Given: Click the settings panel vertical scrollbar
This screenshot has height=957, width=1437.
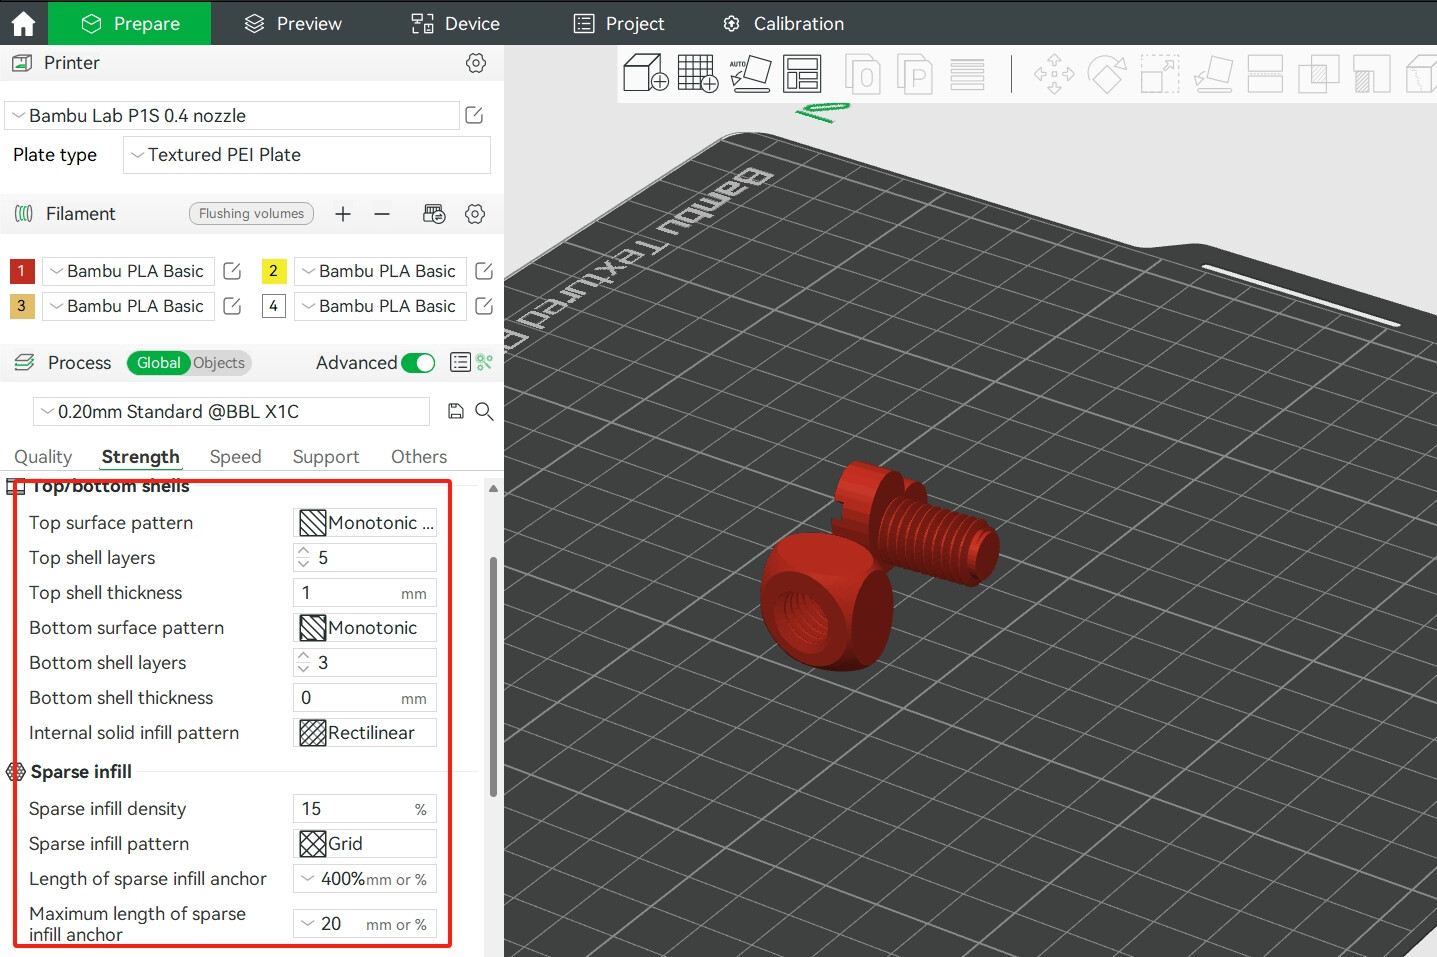Looking at the screenshot, I should (x=493, y=677).
